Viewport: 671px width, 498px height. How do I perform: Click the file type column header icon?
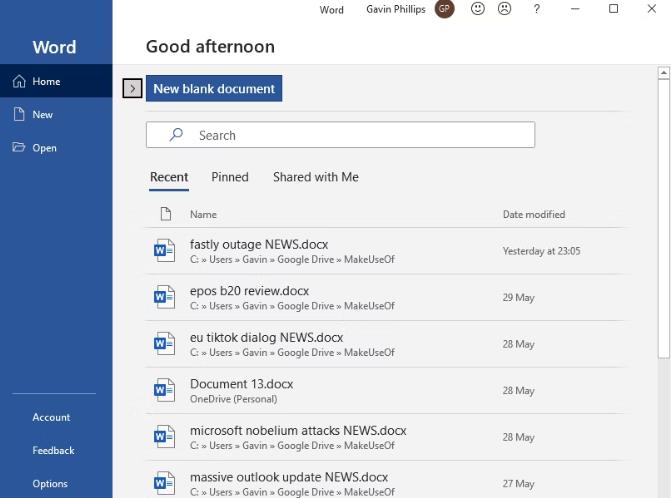click(166, 214)
